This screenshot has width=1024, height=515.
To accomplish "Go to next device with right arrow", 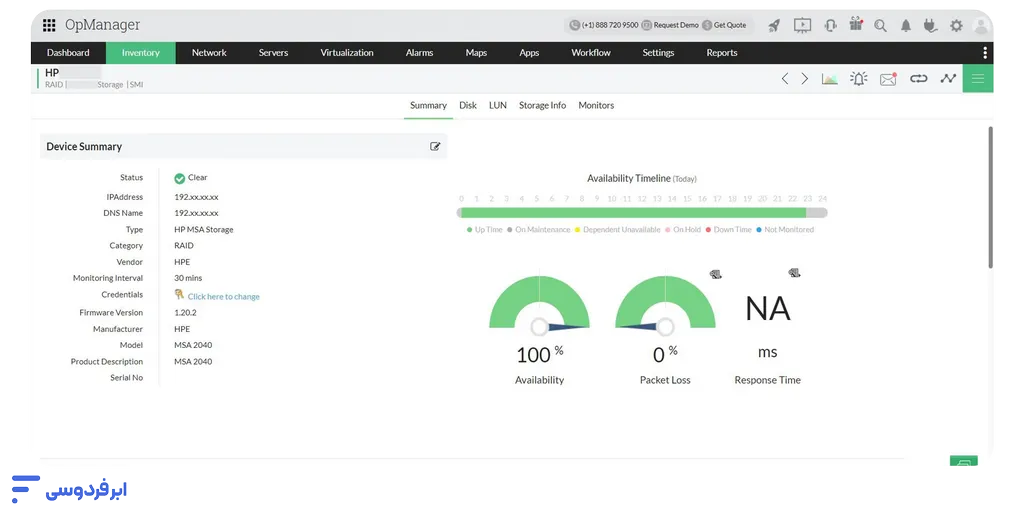I will (805, 79).
